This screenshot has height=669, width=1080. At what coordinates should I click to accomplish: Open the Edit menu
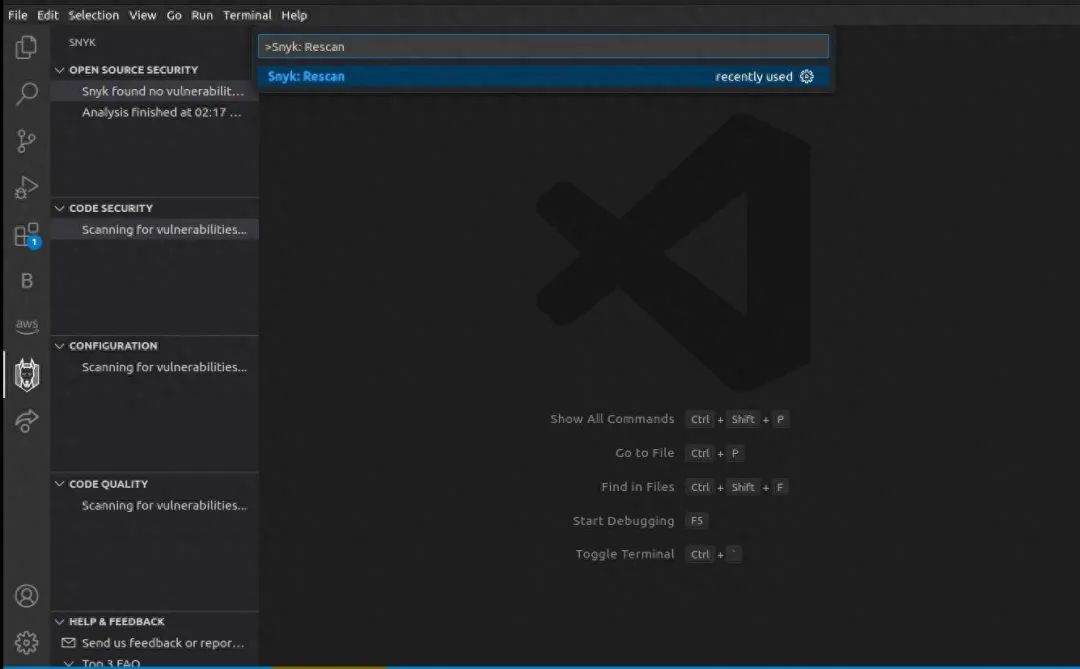(x=48, y=14)
